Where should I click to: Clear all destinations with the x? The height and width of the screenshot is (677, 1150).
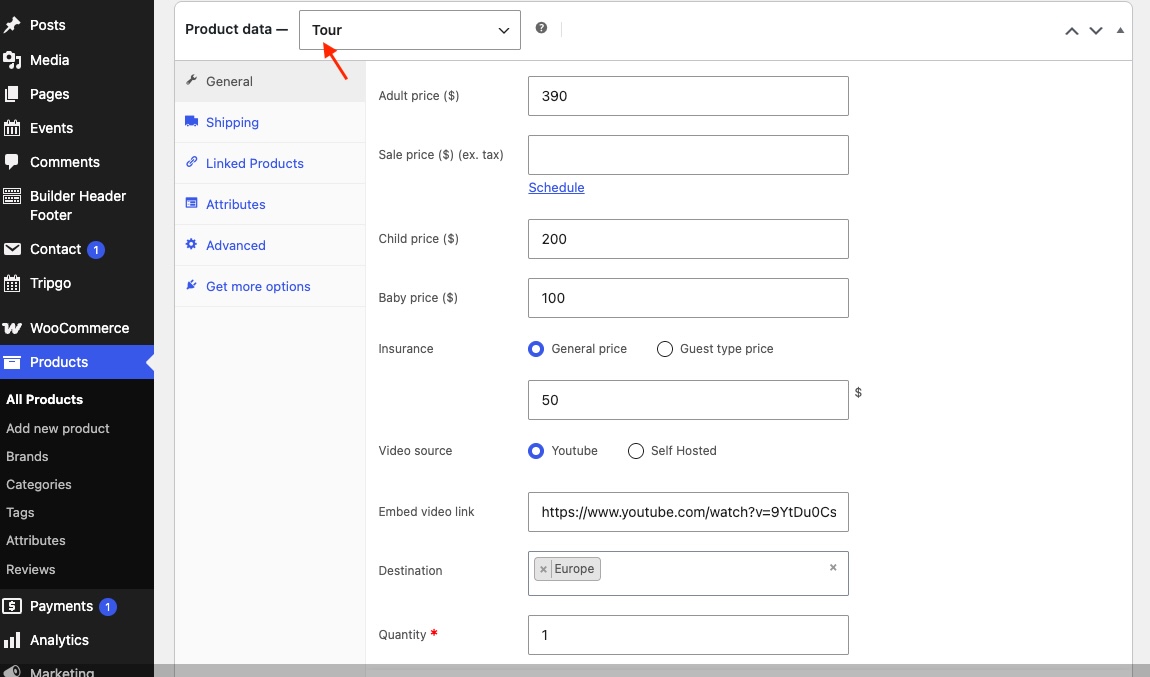[x=833, y=568]
